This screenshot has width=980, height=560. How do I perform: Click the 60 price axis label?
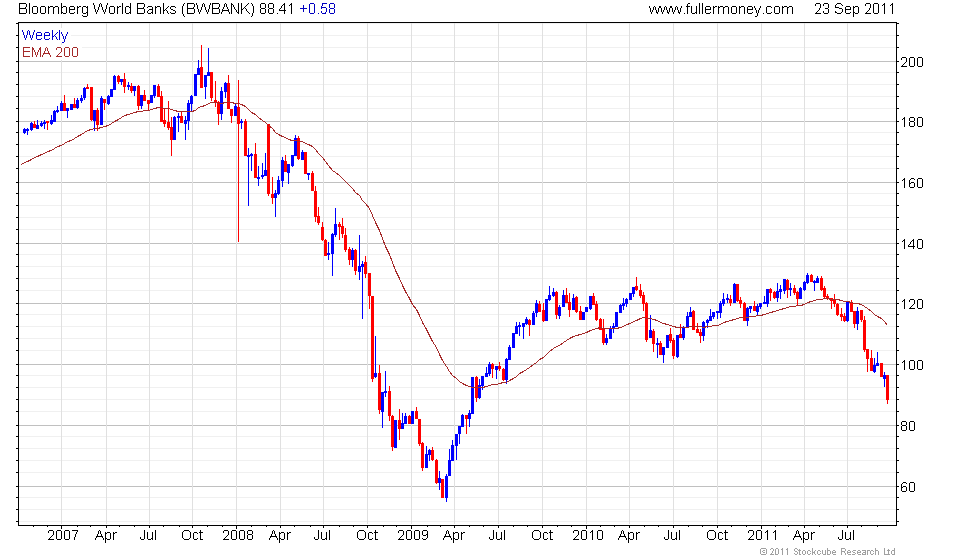point(908,487)
